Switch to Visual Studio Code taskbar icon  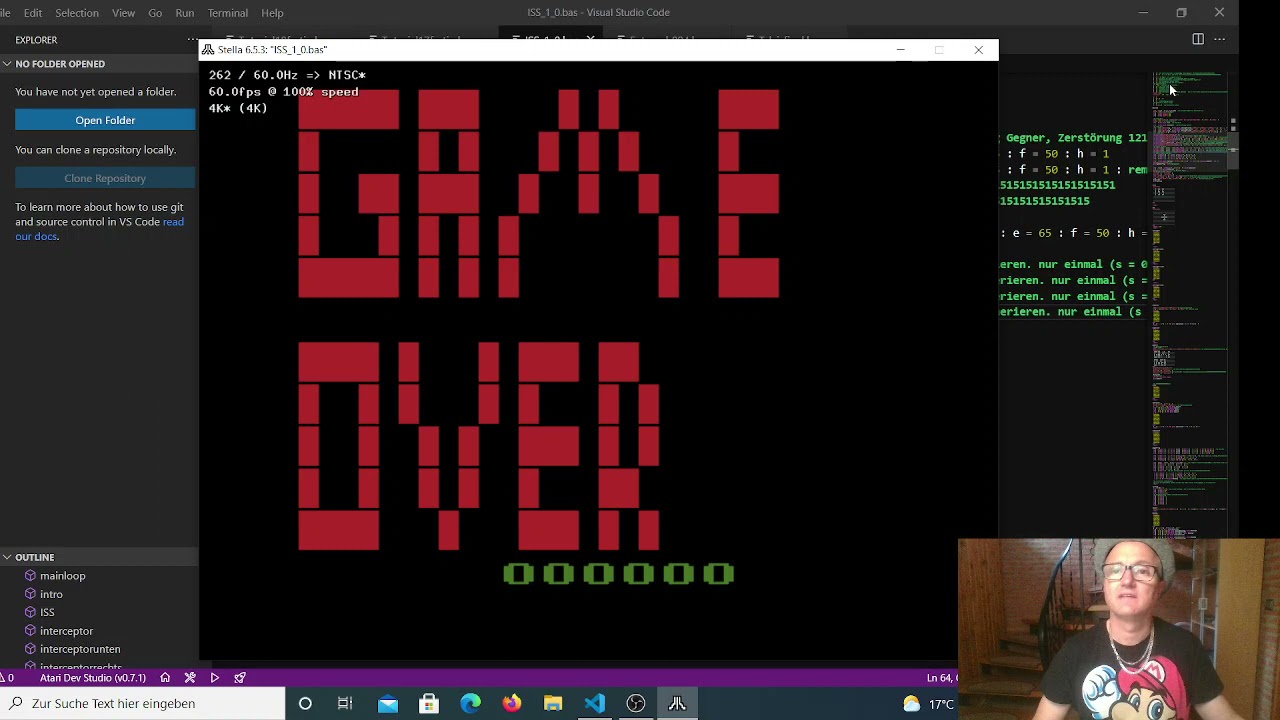[x=595, y=704]
